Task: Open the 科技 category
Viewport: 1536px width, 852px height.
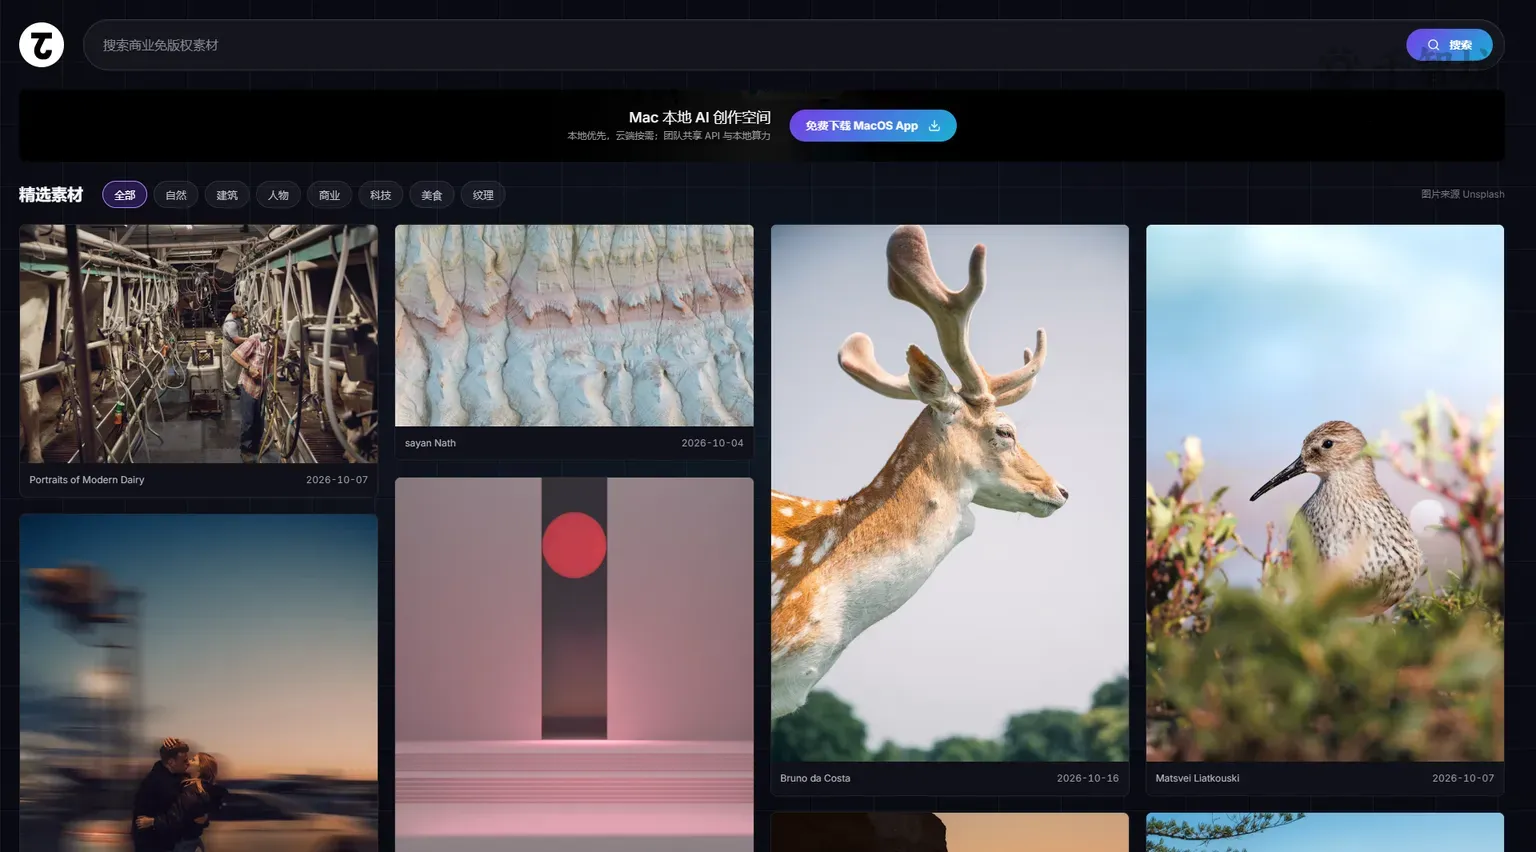Action: (381, 195)
